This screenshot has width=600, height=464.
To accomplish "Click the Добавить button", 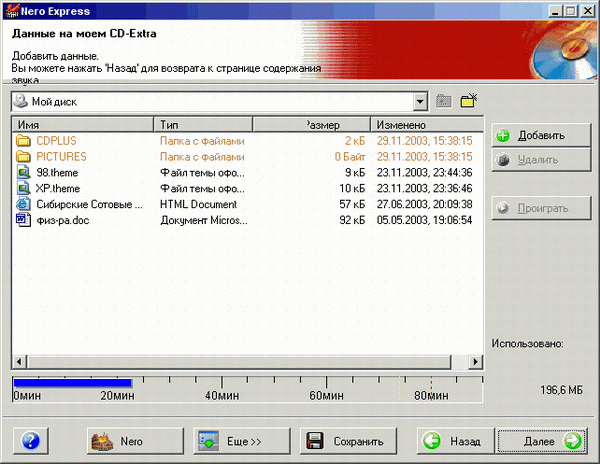I will pyautogui.click(x=541, y=135).
